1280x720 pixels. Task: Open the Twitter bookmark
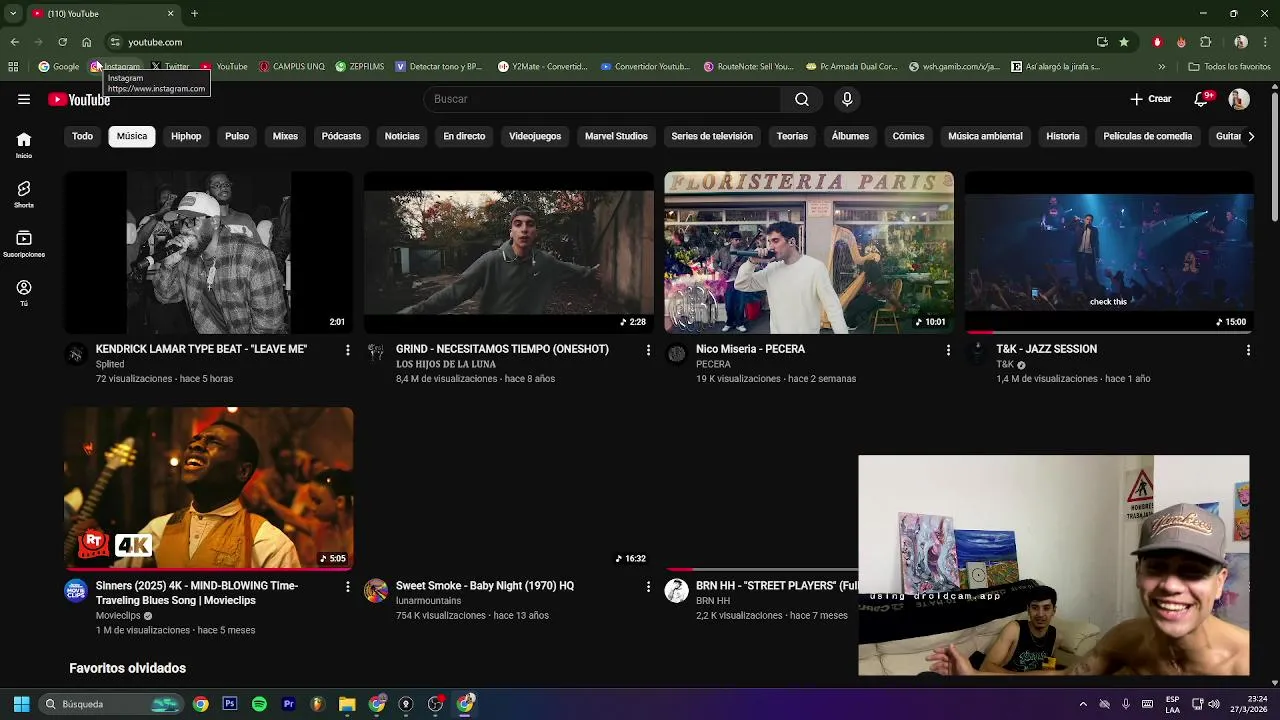(x=170, y=67)
